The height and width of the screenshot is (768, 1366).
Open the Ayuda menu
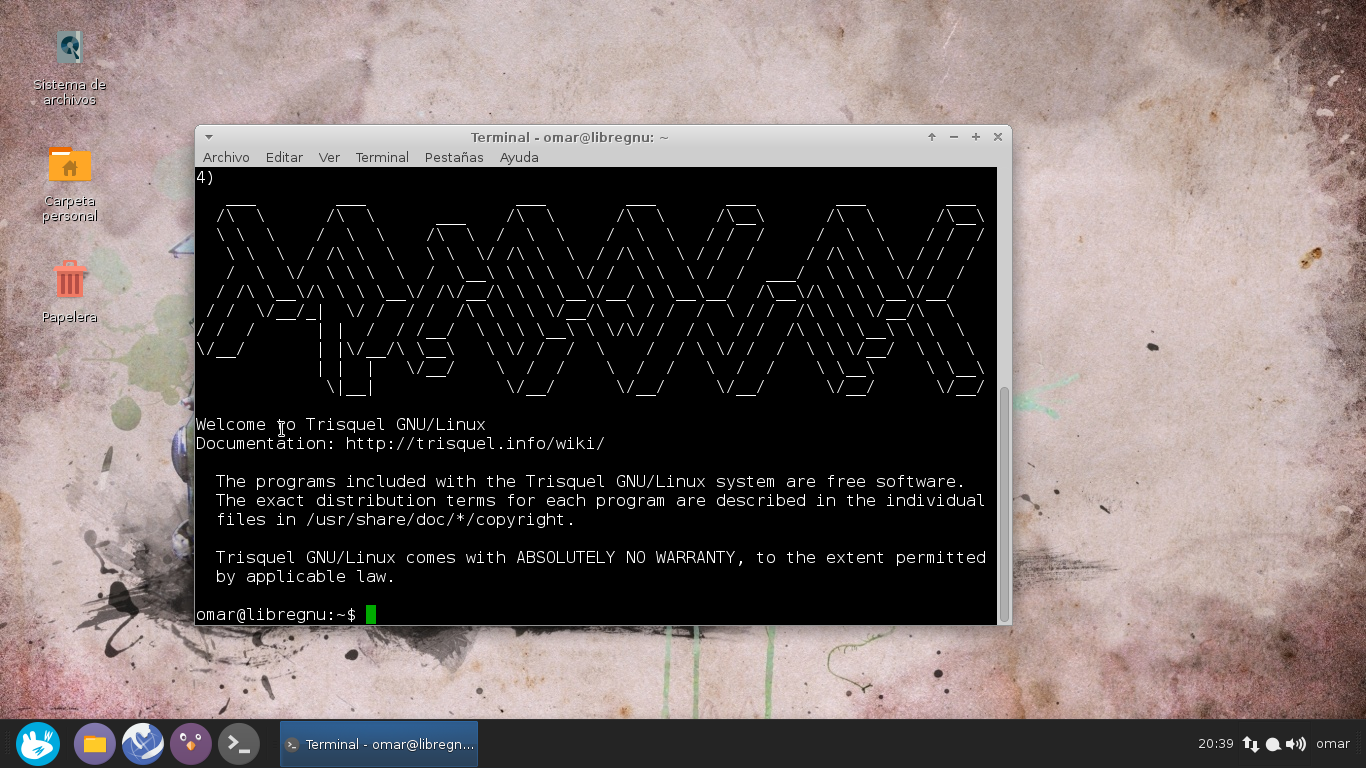pyautogui.click(x=519, y=157)
